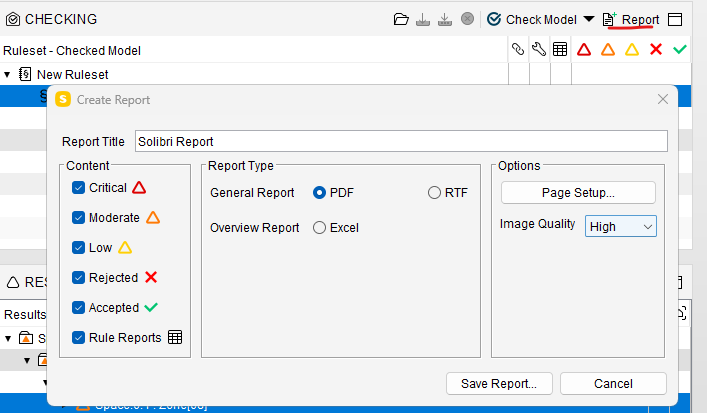The width and height of the screenshot is (707, 413).
Task: Uncheck the Accepted checkbox
Action: (78, 307)
